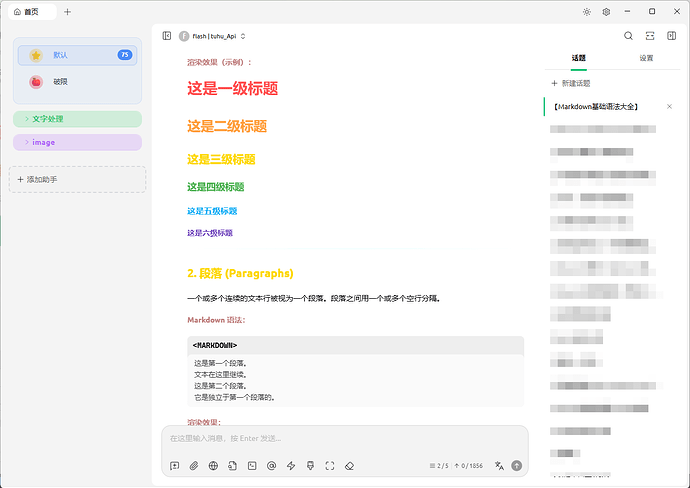Toggle light theme sun icon
Viewport: 690px width, 488px height.
coord(587,12)
